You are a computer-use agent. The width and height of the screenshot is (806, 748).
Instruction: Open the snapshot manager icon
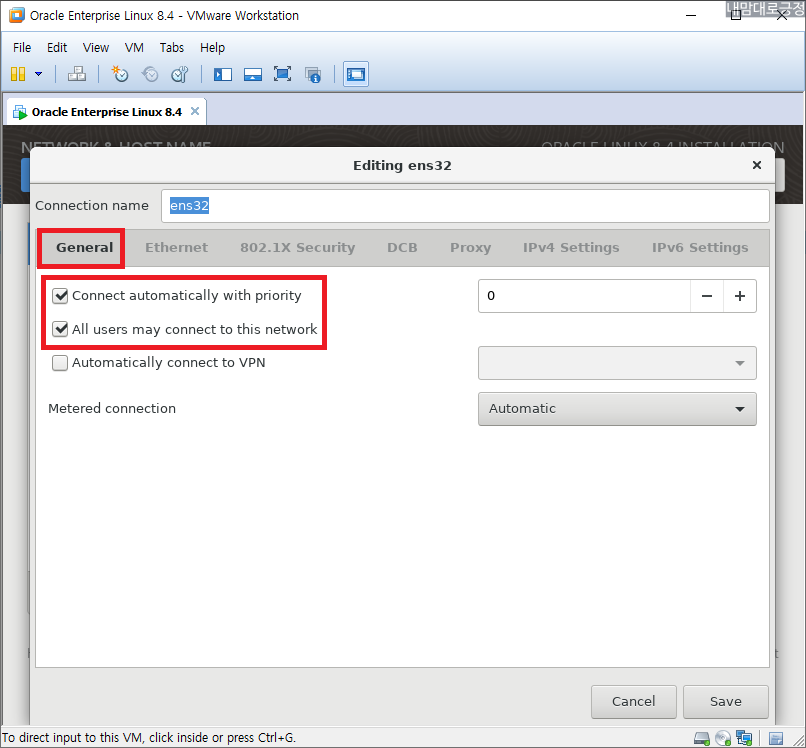[x=179, y=74]
